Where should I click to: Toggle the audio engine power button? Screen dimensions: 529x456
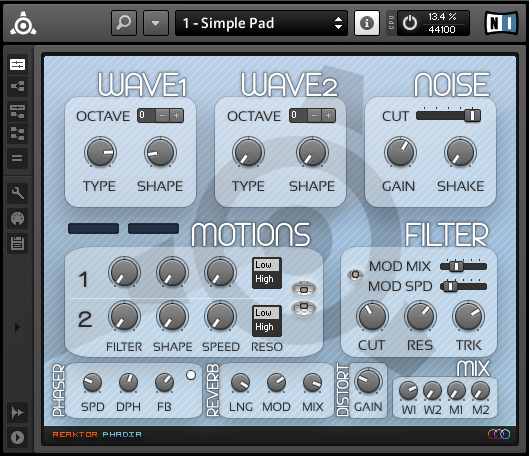coord(410,23)
